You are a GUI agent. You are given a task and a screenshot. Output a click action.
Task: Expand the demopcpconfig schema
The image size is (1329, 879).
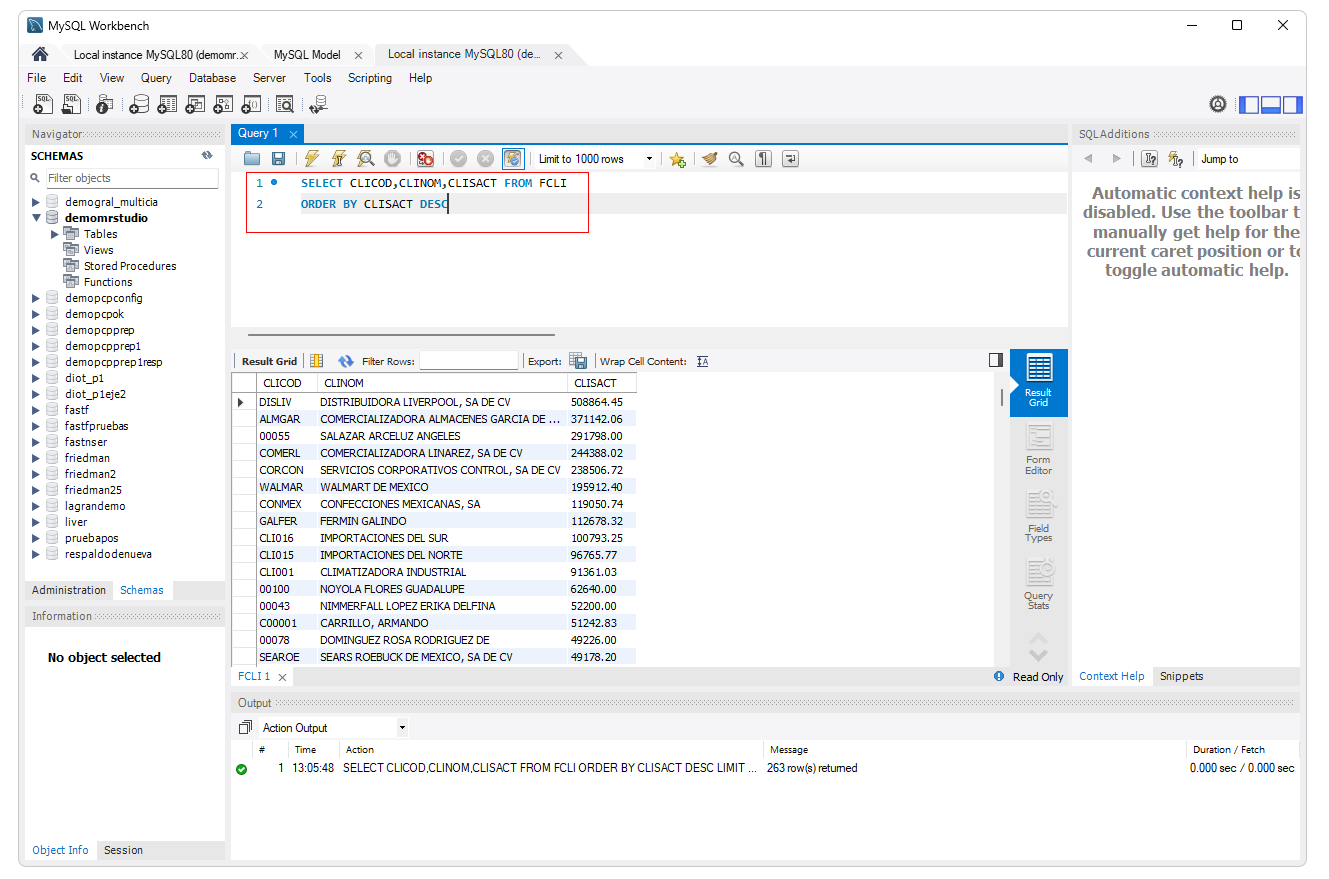coord(37,298)
